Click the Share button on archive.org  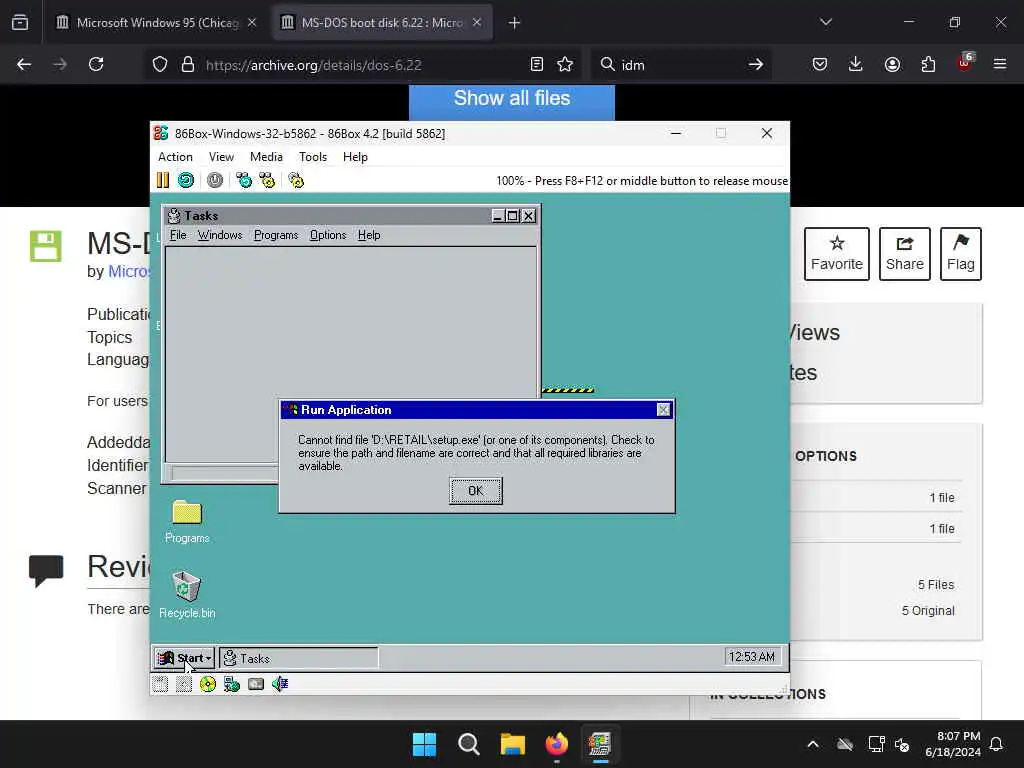coord(904,253)
